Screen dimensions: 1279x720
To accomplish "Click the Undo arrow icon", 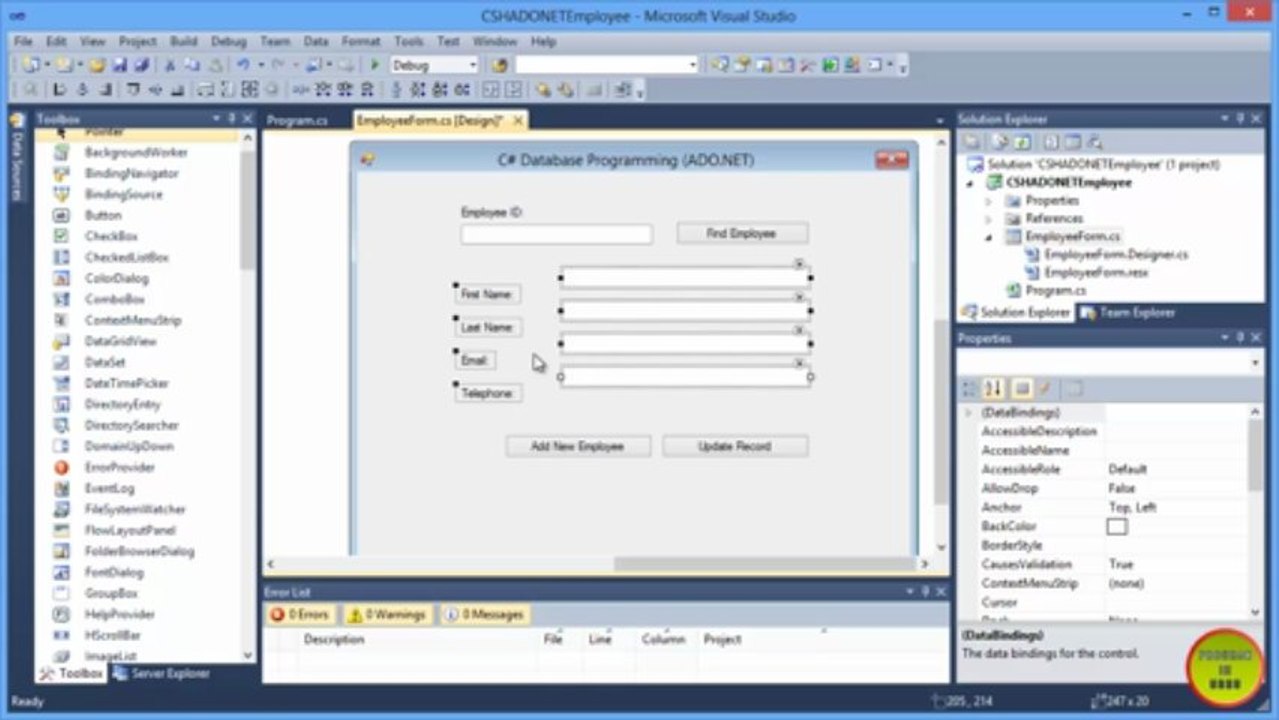I will pyautogui.click(x=243, y=65).
